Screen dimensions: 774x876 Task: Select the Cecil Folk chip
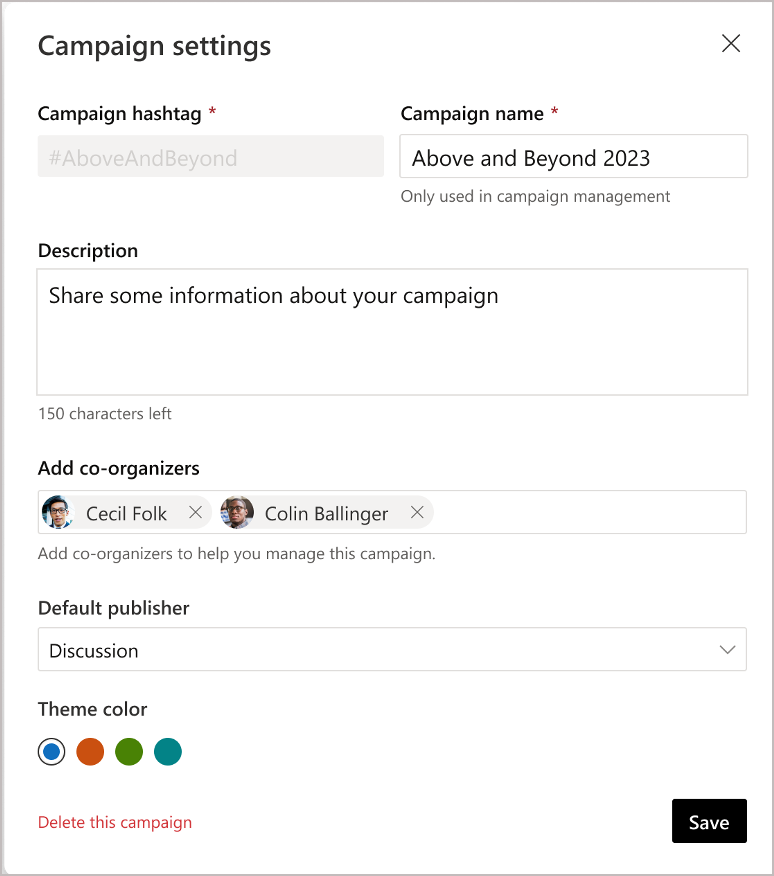128,512
